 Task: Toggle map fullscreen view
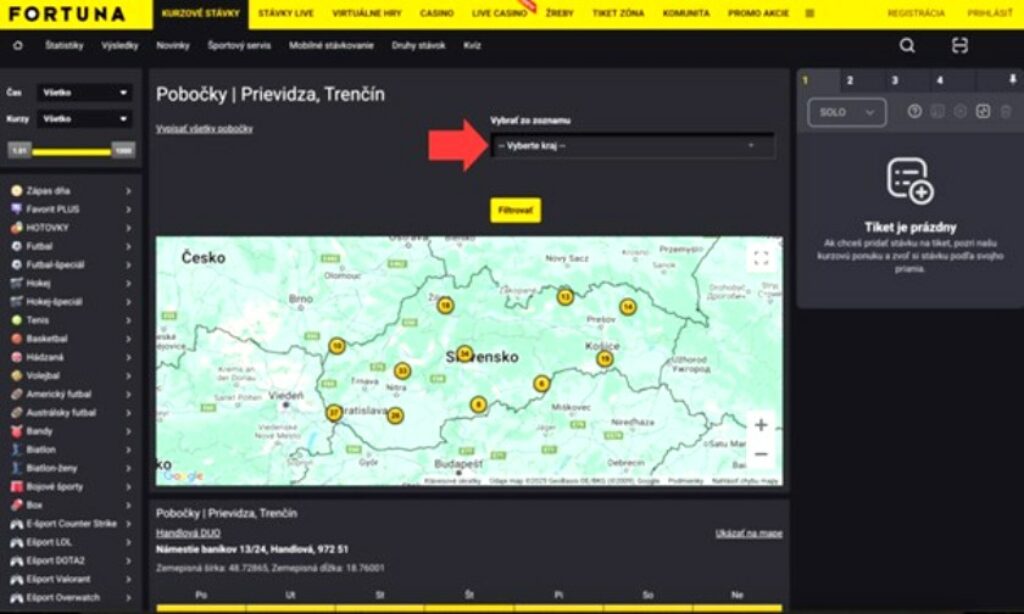pyautogui.click(x=761, y=258)
